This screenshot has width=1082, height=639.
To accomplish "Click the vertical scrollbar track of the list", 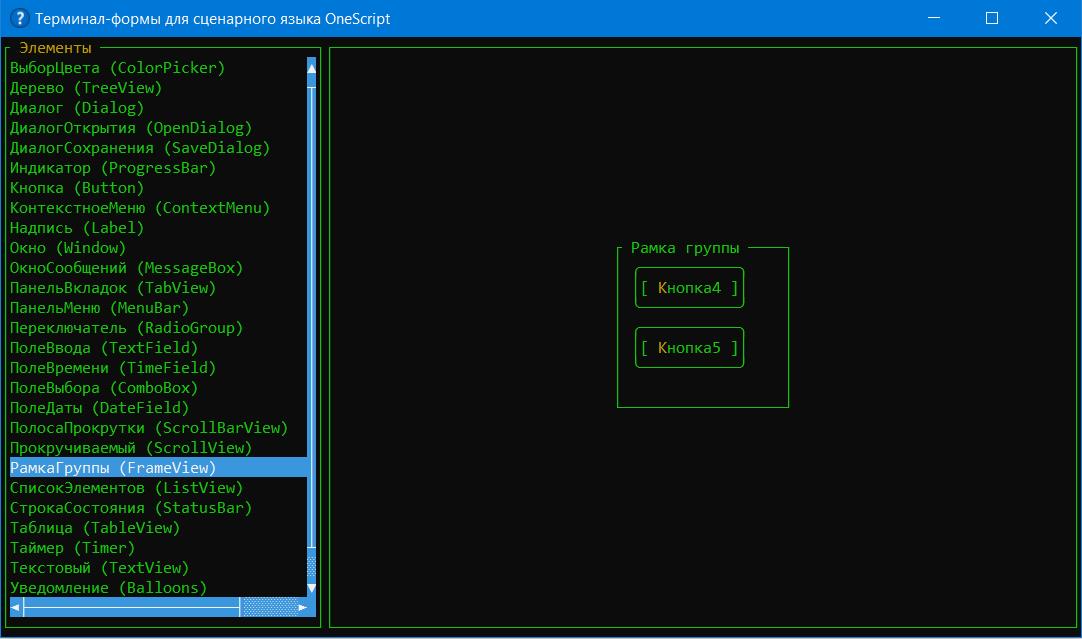I will coord(311,320).
